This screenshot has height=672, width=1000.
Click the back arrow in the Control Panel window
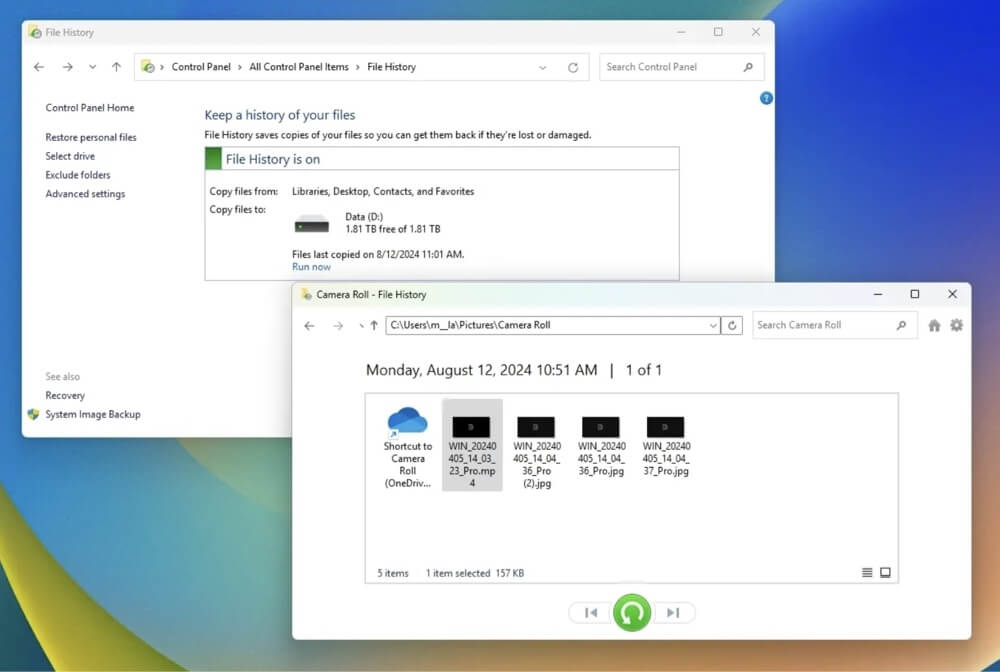pos(38,67)
